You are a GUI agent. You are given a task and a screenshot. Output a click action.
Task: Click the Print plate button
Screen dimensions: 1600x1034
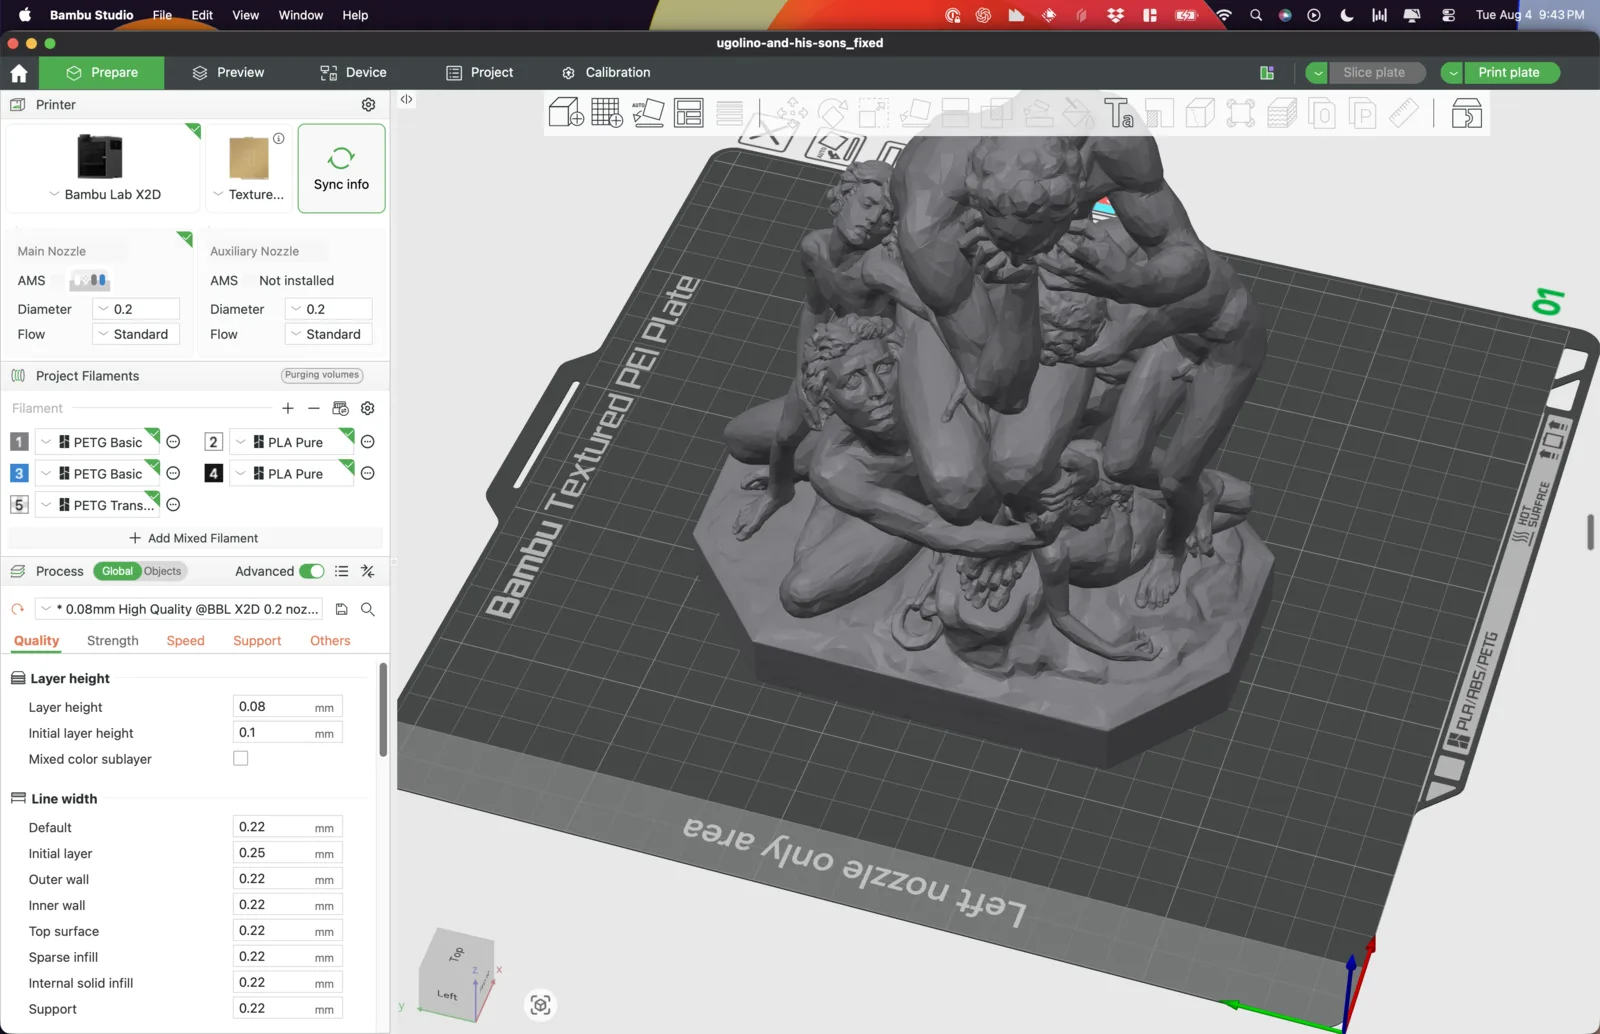point(1511,73)
